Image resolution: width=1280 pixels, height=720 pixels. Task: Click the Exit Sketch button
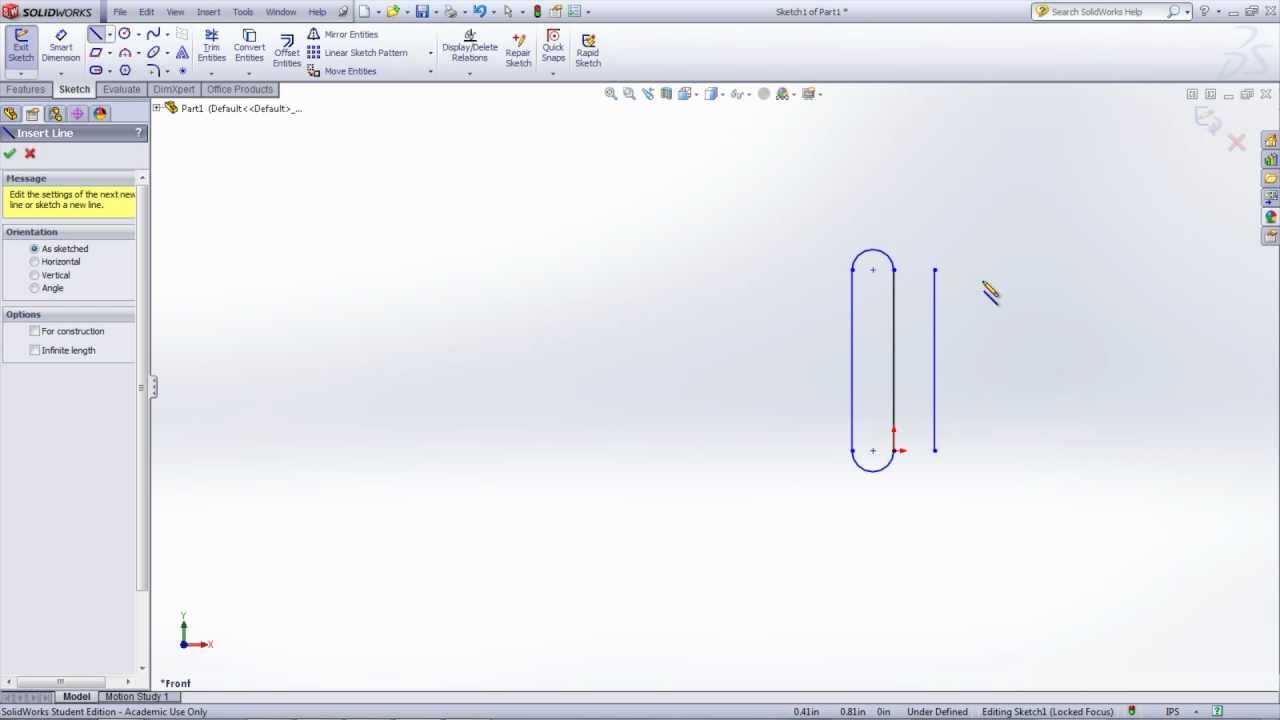click(x=21, y=46)
